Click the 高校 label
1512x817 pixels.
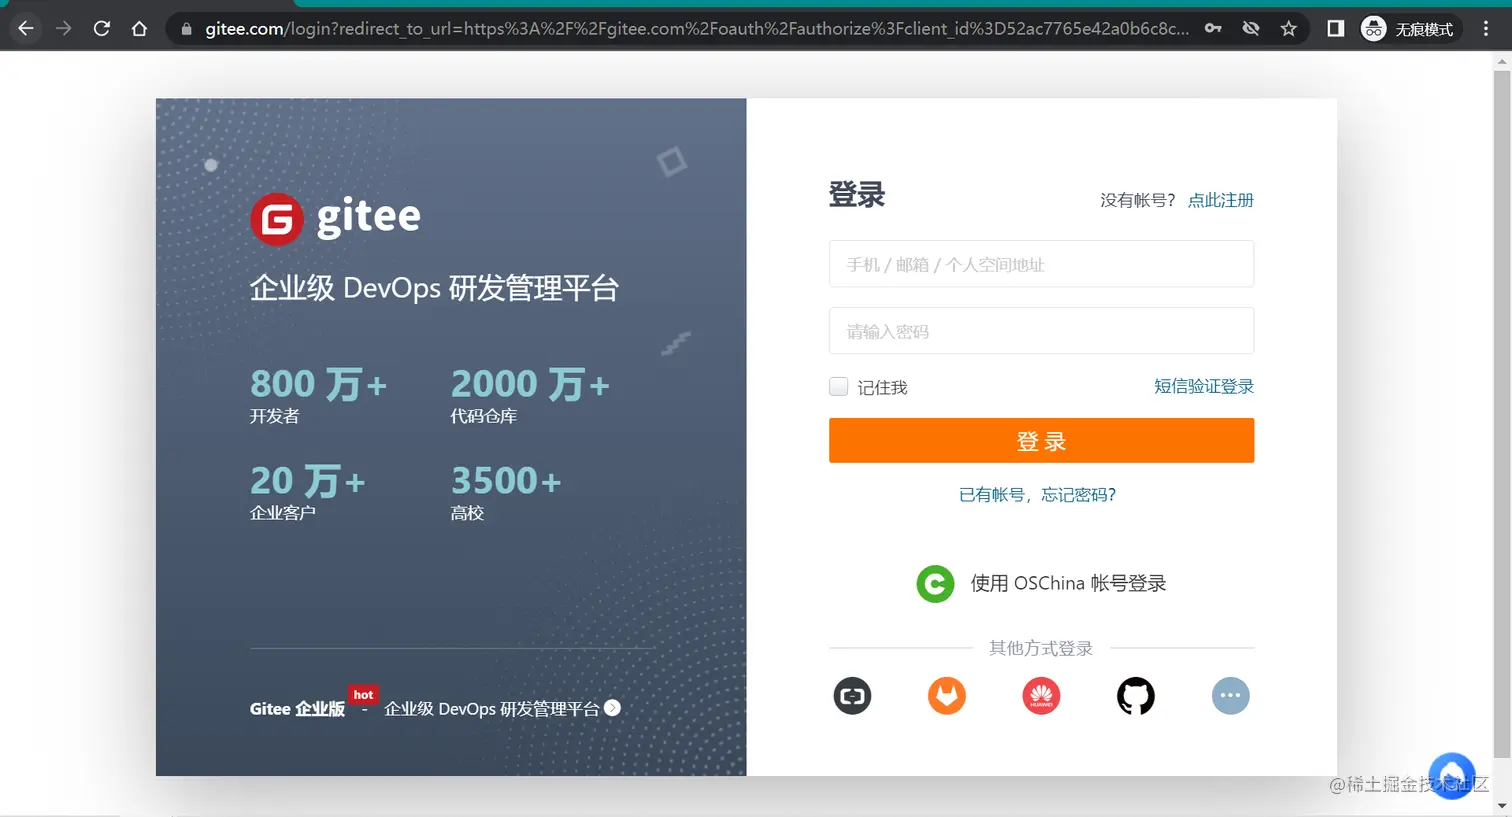click(x=468, y=514)
